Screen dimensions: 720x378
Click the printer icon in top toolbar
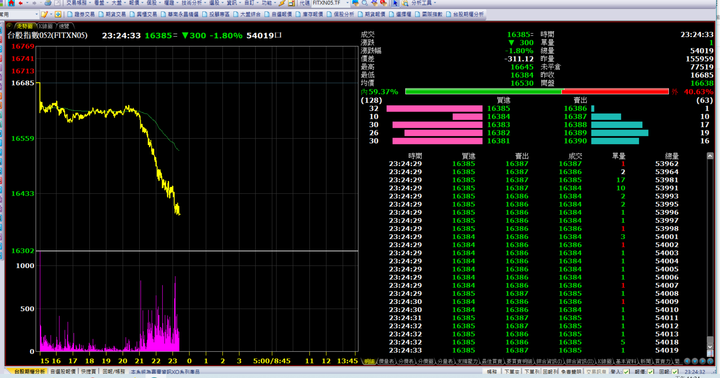click(48, 3)
